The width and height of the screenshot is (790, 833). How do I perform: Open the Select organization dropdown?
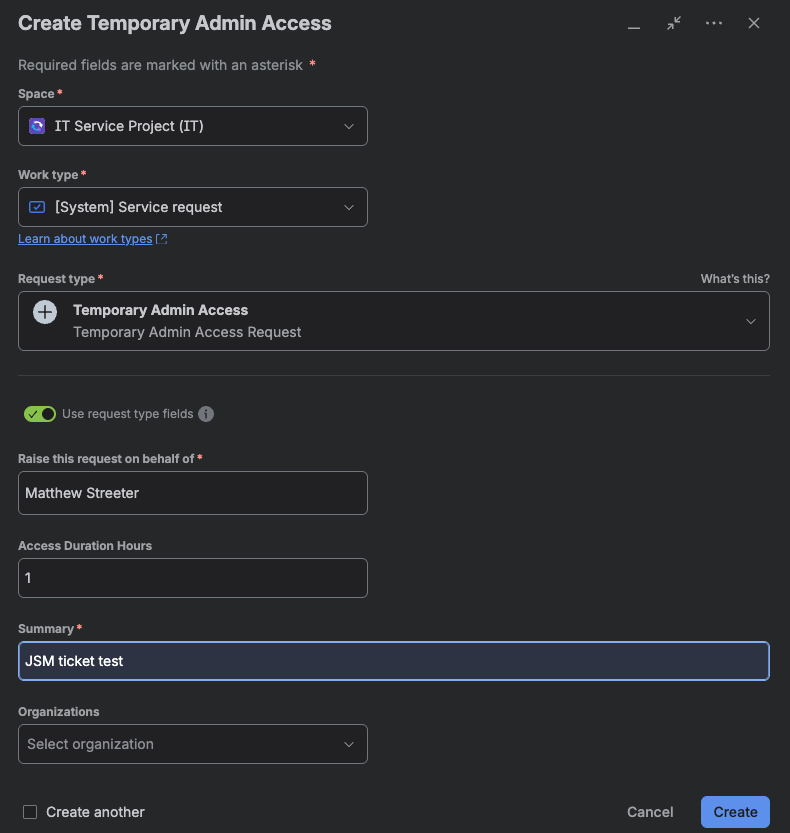(x=193, y=744)
